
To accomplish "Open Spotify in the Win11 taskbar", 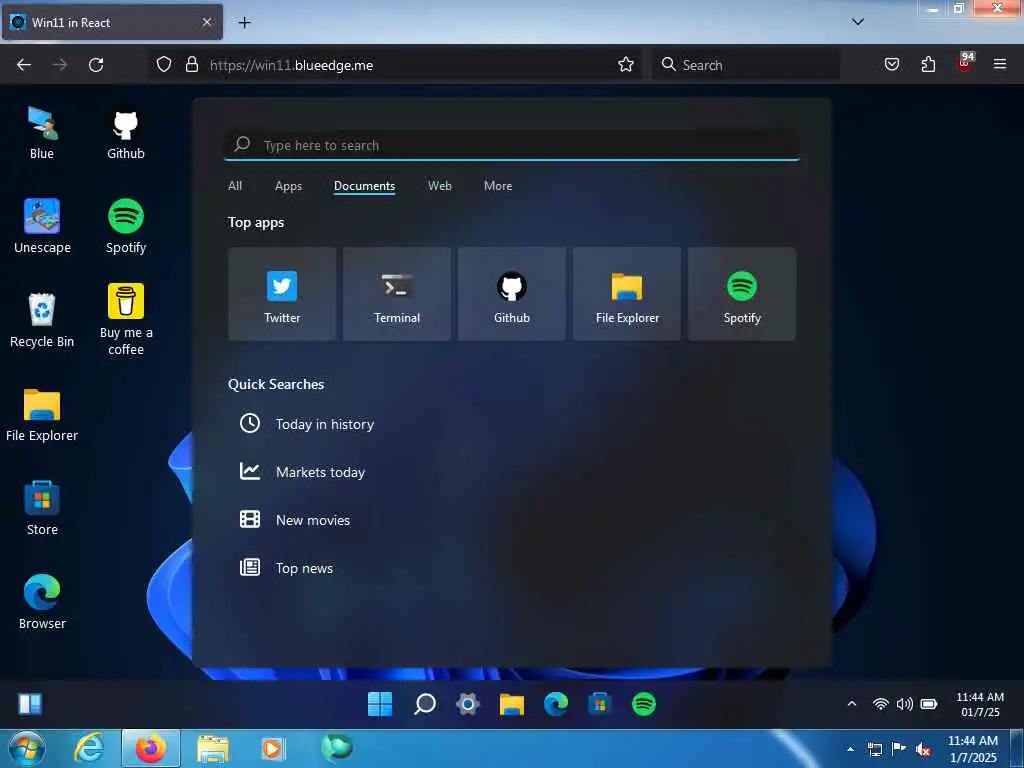I will [x=643, y=704].
